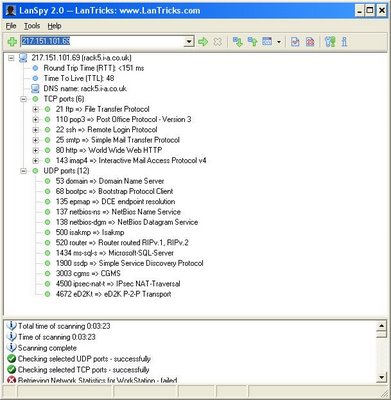Image resolution: width=391 pixels, height=400 pixels.
Task: Select the Round Trip Time (RTT) row
Action: [94, 68]
